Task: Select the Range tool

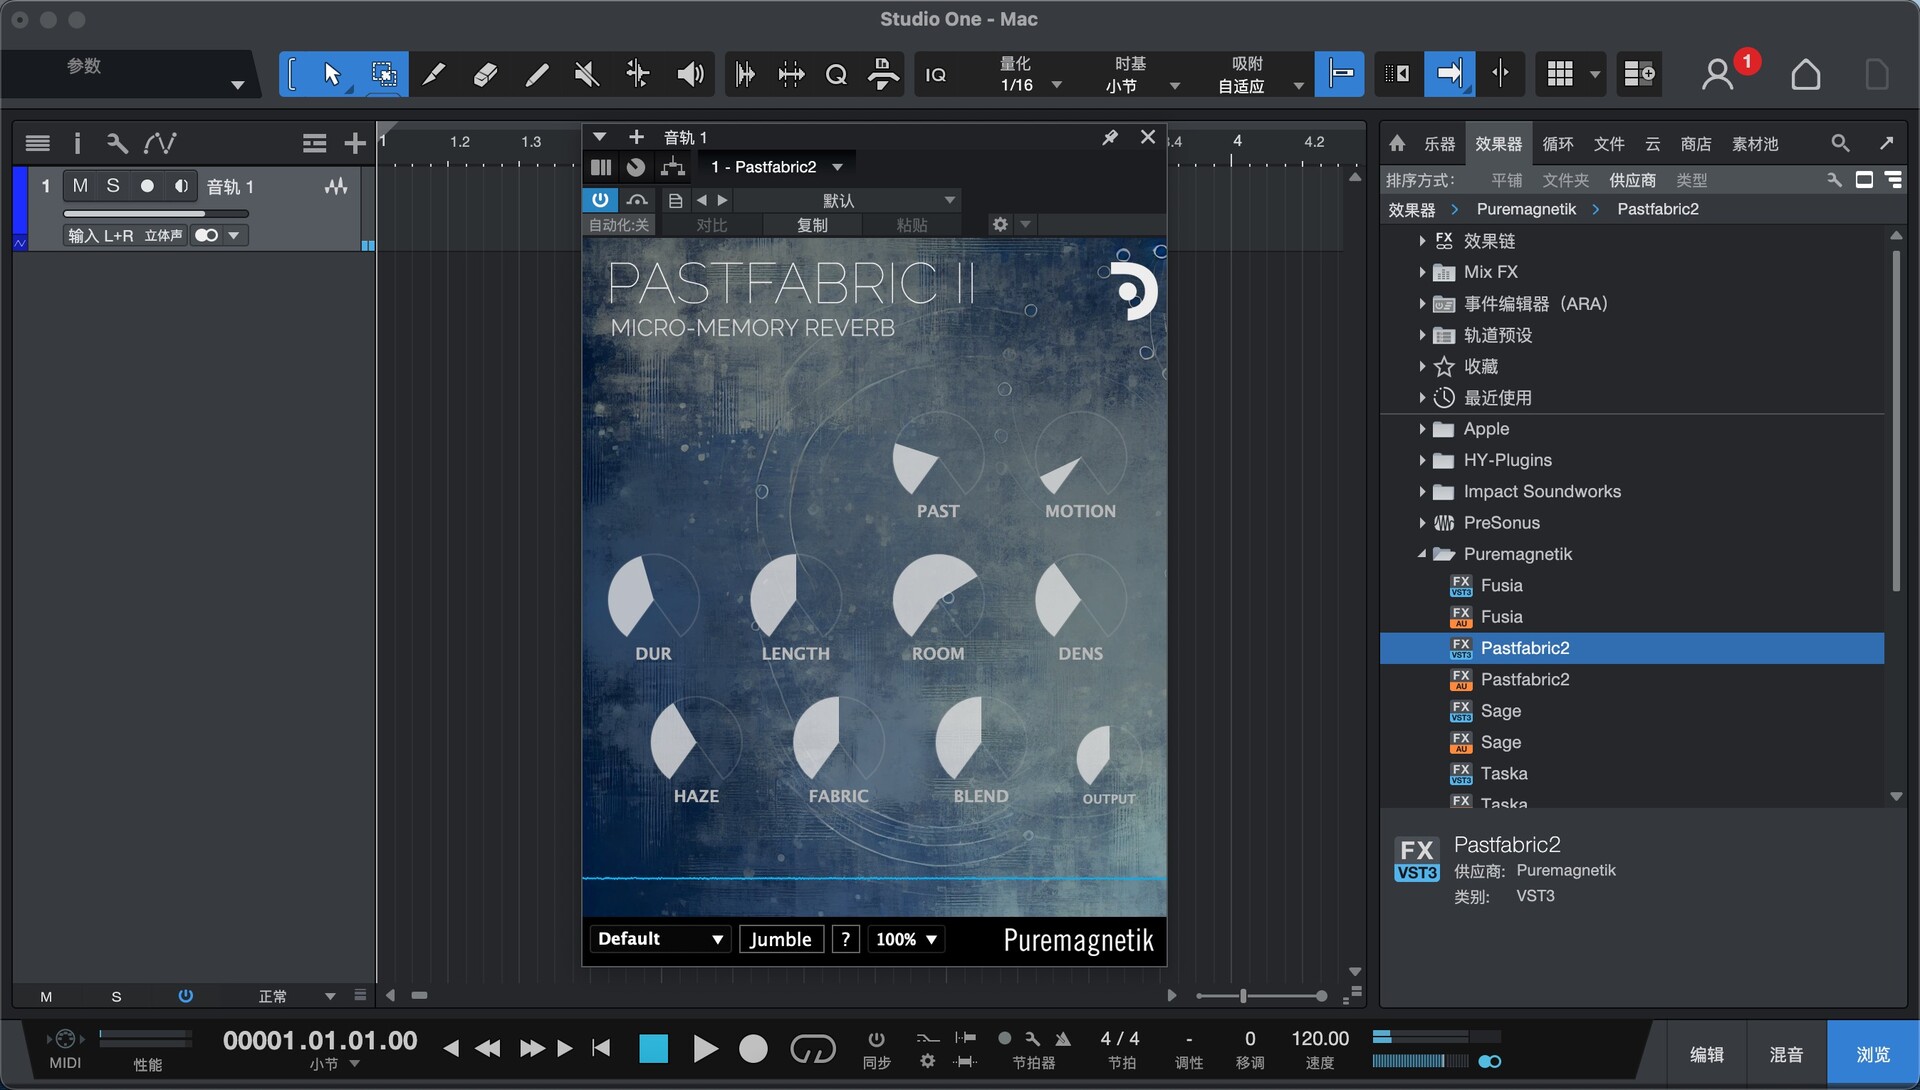Action: point(383,74)
